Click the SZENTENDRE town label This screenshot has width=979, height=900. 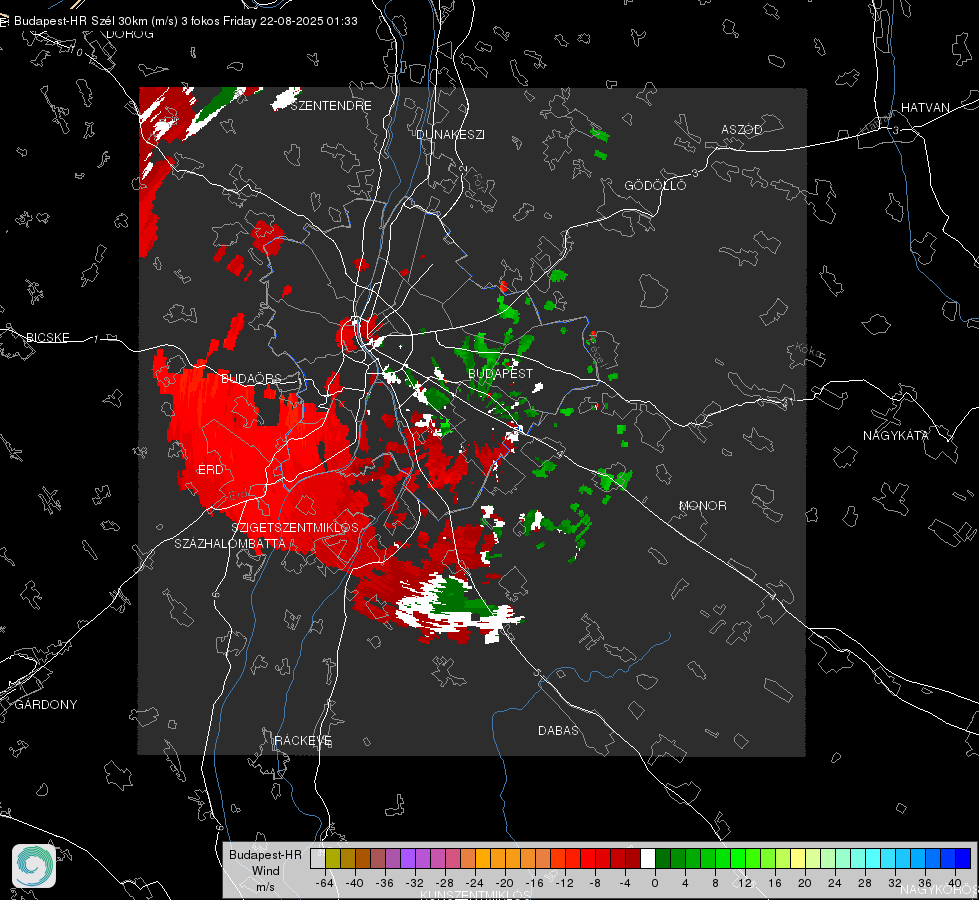point(330,106)
